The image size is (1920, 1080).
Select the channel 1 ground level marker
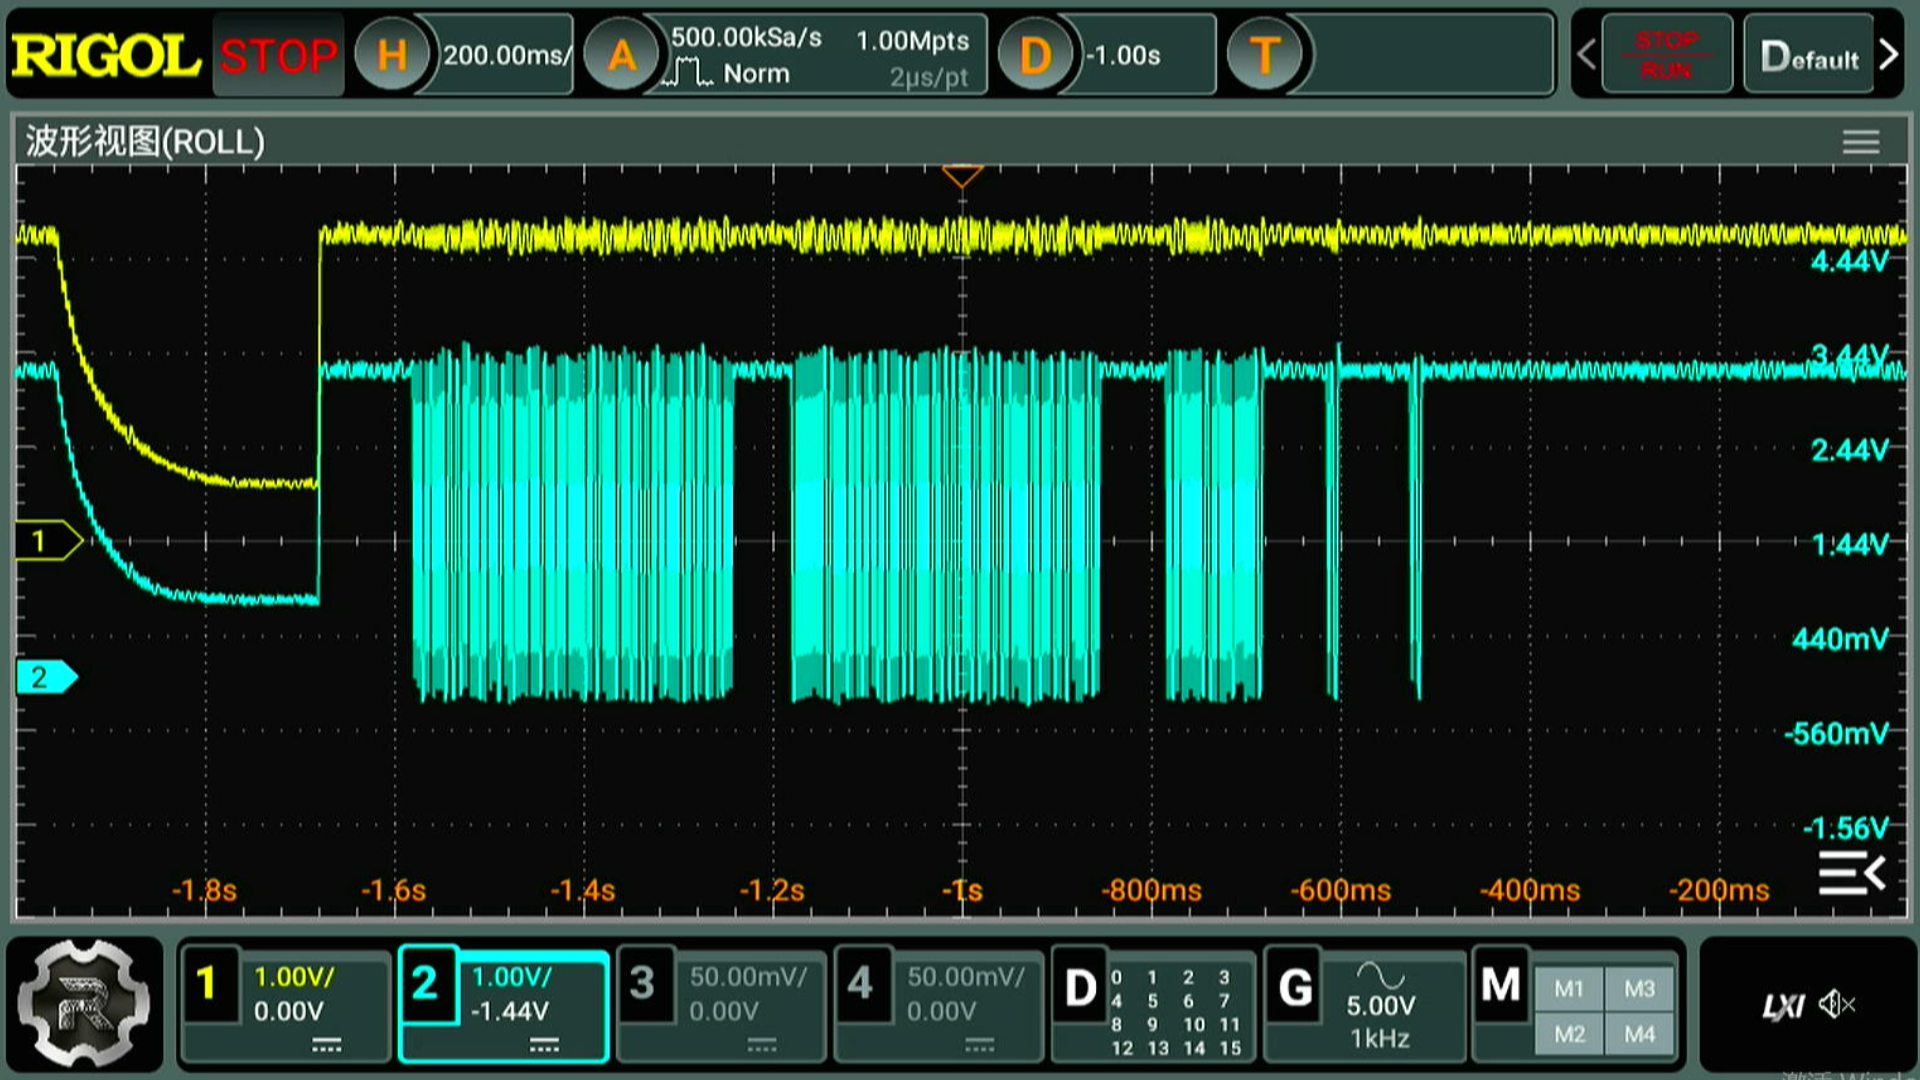tap(48, 541)
